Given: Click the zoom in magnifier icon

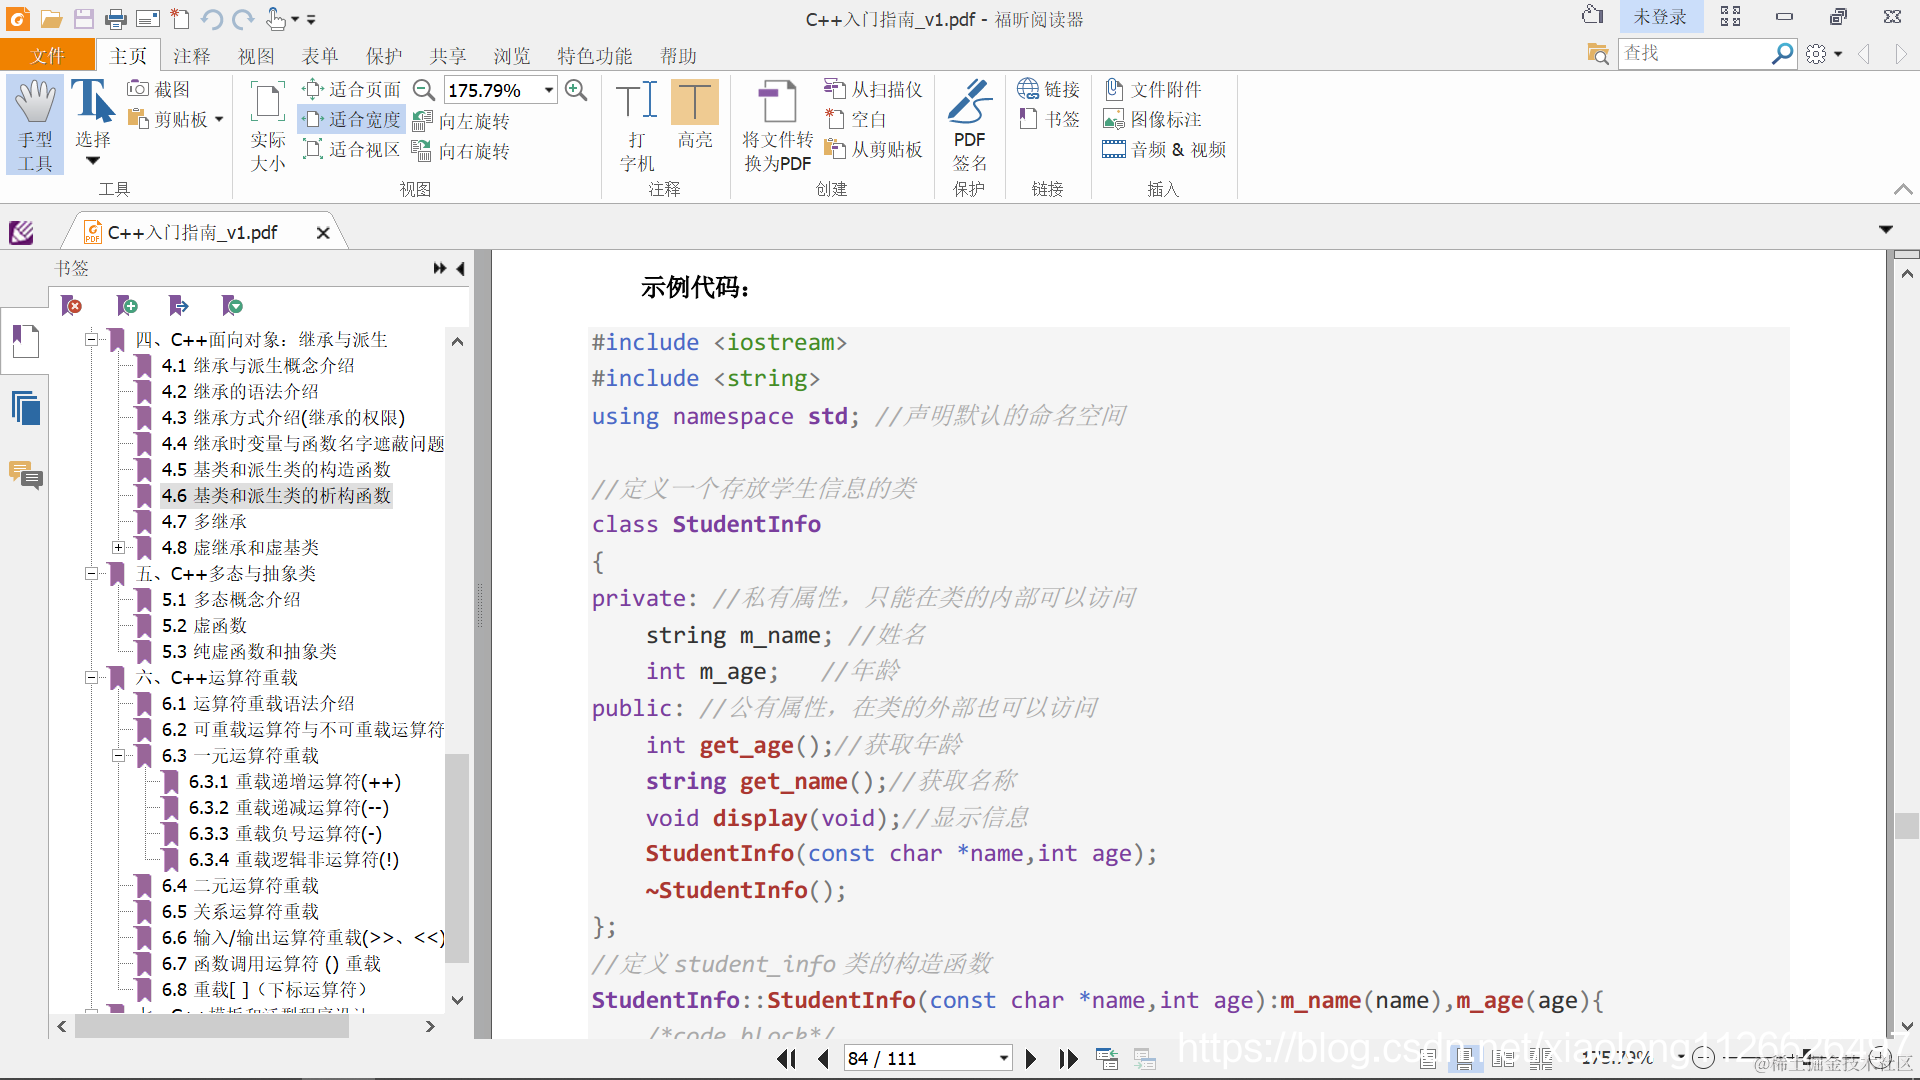Looking at the screenshot, I should click(576, 90).
